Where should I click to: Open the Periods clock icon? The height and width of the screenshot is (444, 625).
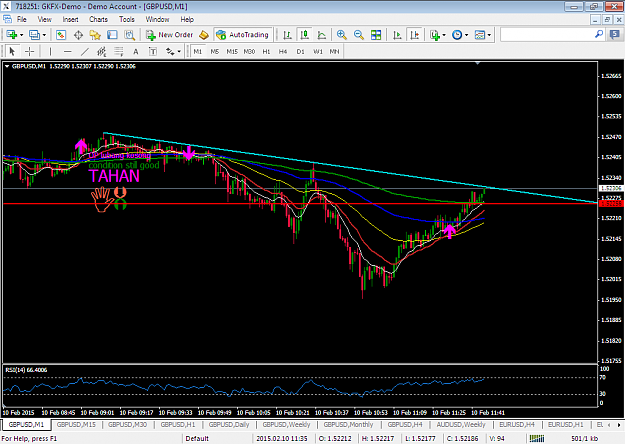point(457,35)
